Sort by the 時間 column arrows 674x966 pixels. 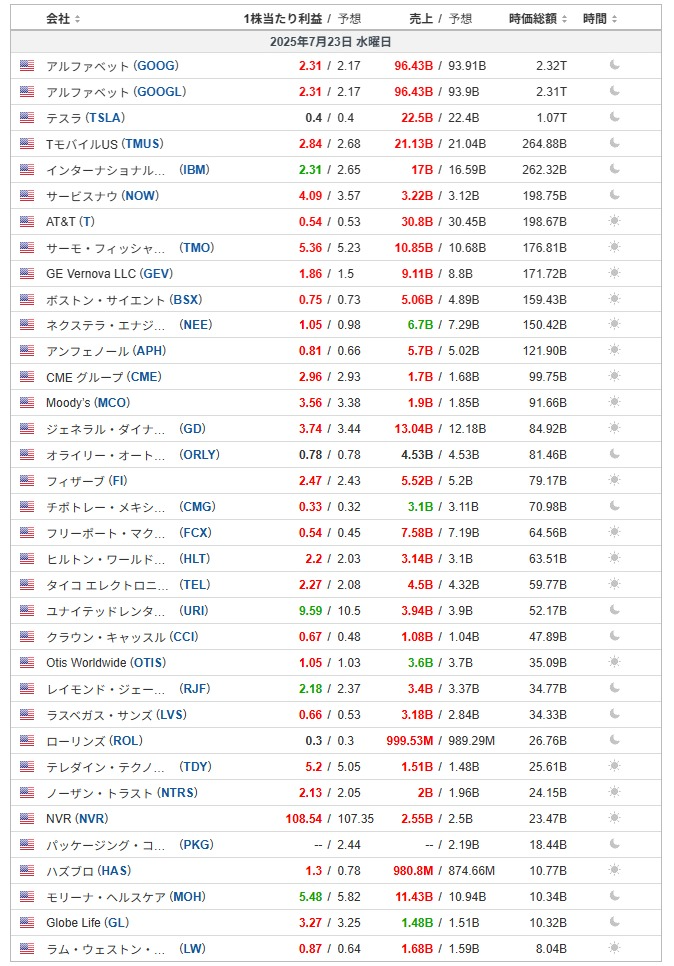click(x=614, y=19)
